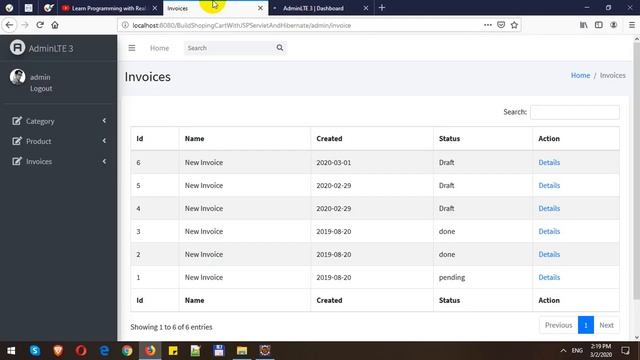Open Details for invoice 3
The image size is (640, 360).
click(x=549, y=231)
